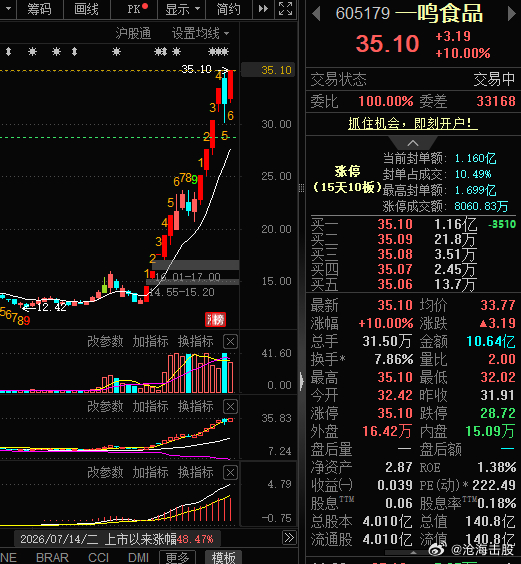
Task: Open the leftmost toolbar dropdown arrow
Action: tap(8, 8)
